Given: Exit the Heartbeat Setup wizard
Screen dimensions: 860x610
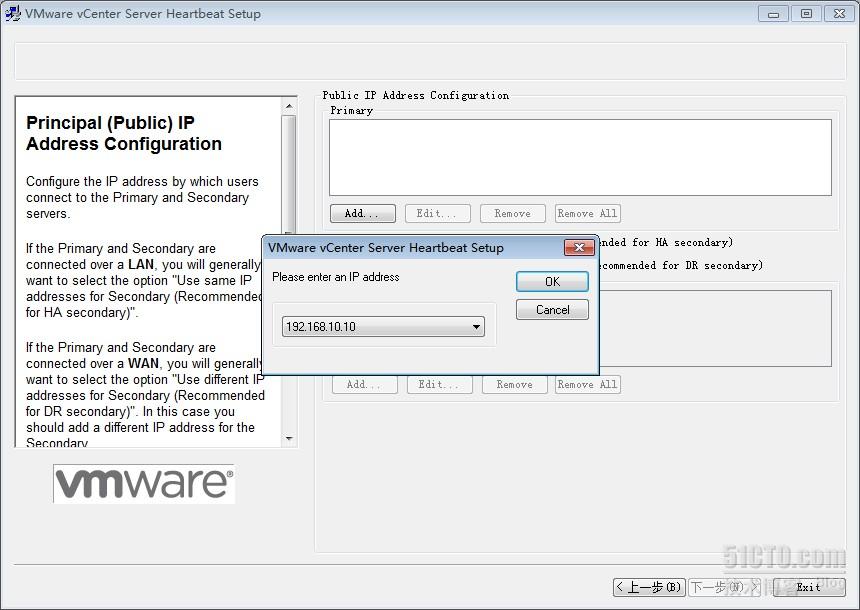Looking at the screenshot, I should [809, 587].
